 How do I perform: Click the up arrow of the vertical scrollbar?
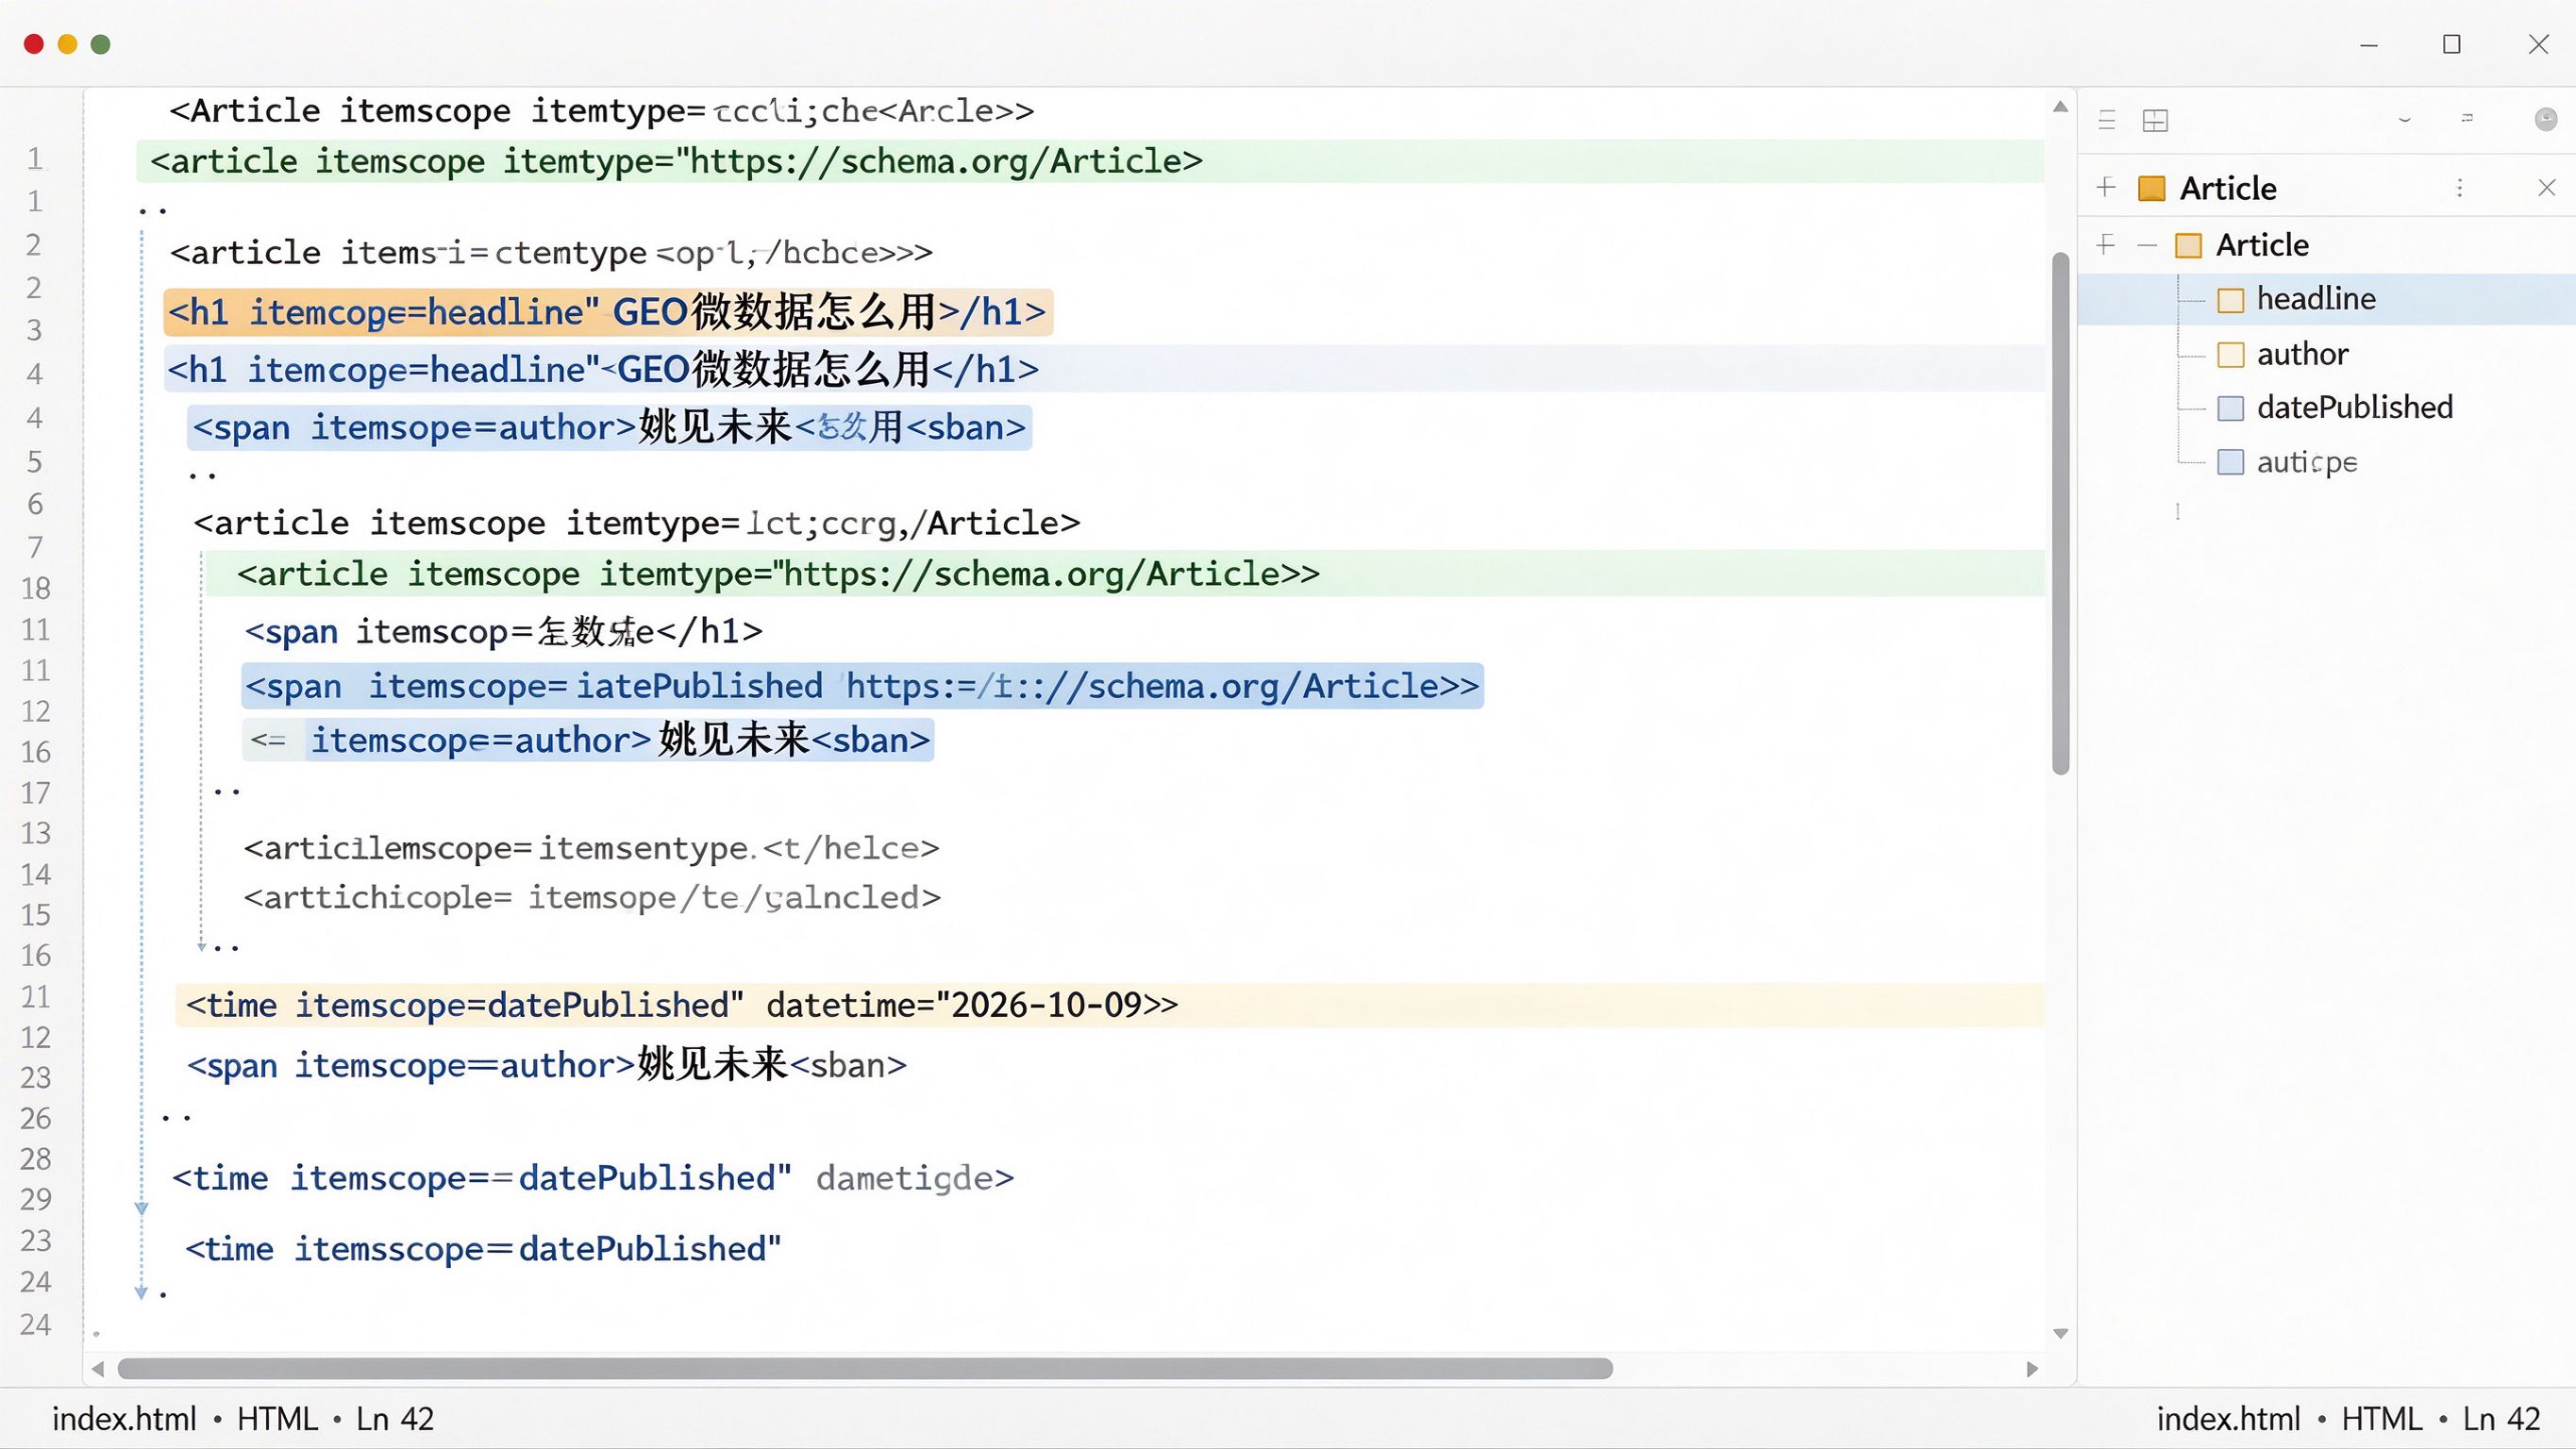2060,106
